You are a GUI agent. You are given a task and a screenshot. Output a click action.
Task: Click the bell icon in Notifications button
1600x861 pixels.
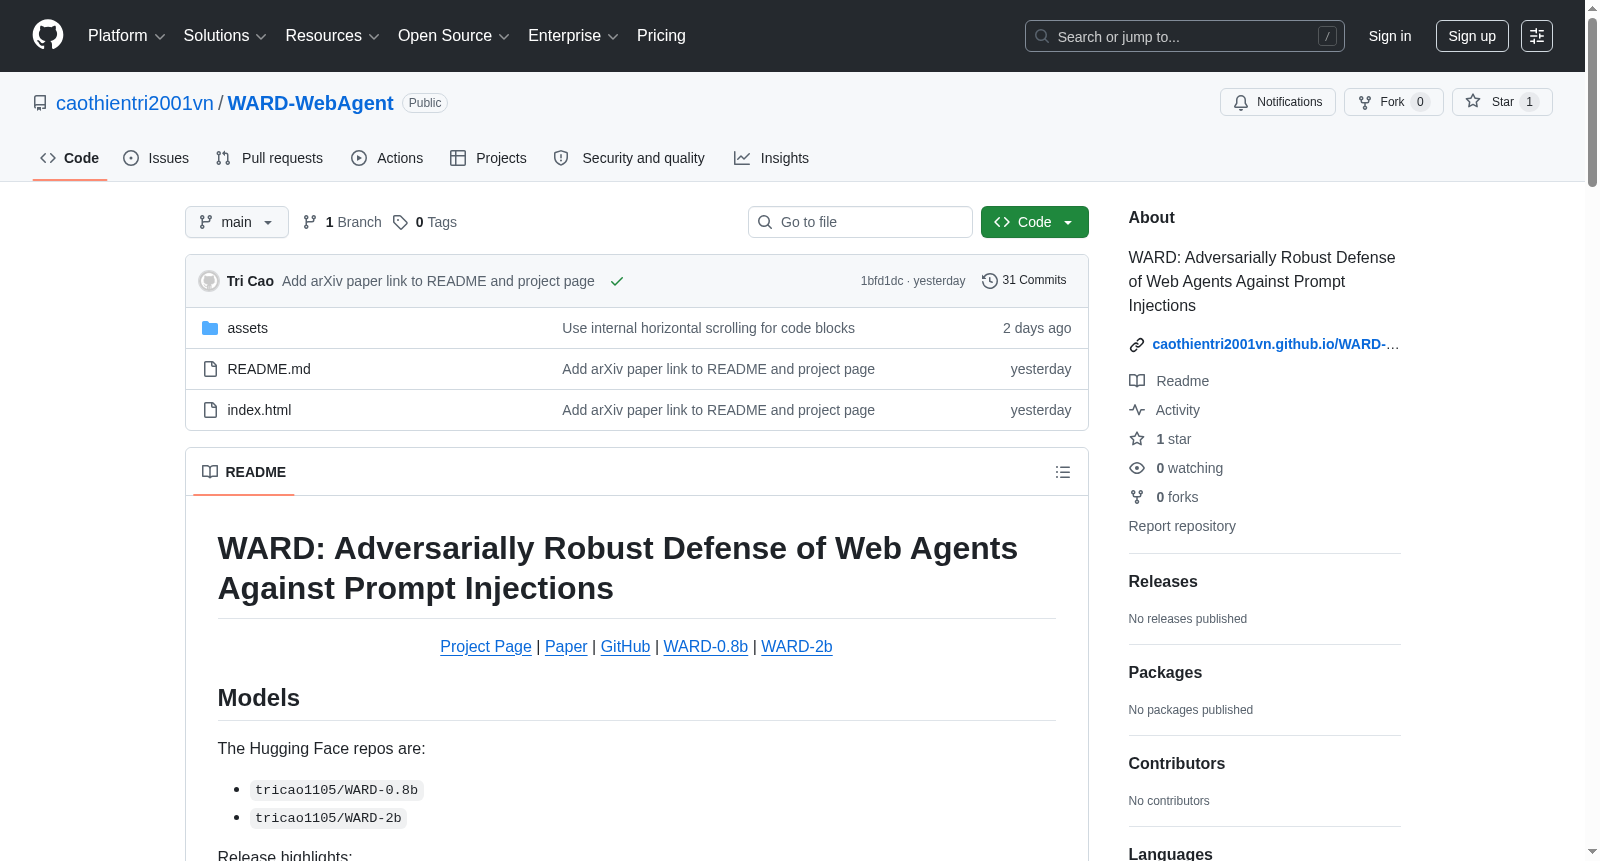pyautogui.click(x=1241, y=102)
